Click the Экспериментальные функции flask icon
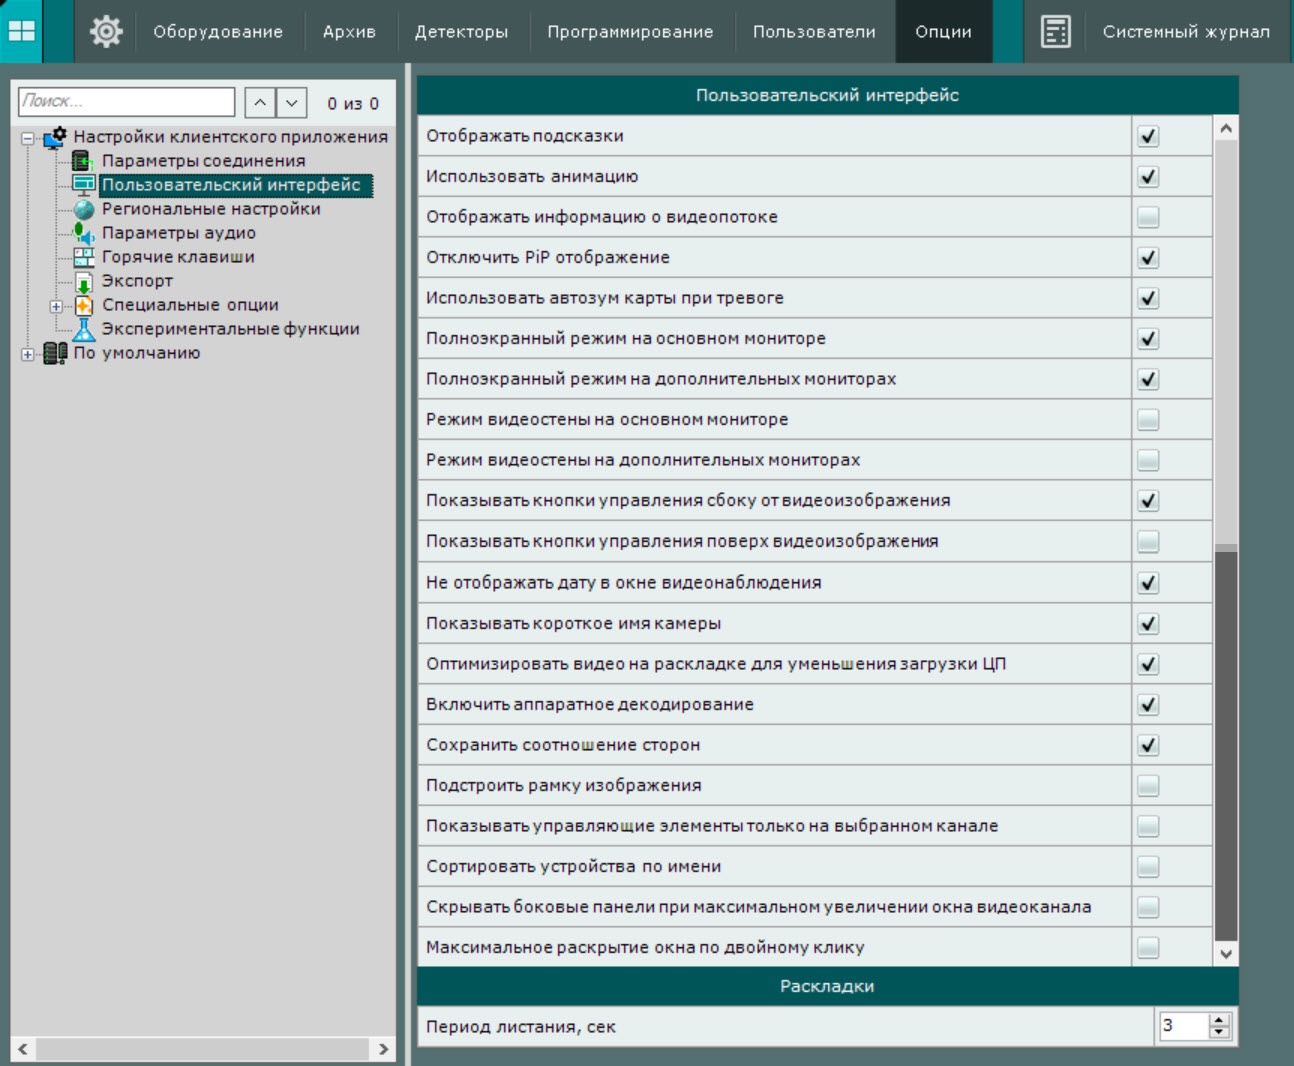 pyautogui.click(x=84, y=329)
